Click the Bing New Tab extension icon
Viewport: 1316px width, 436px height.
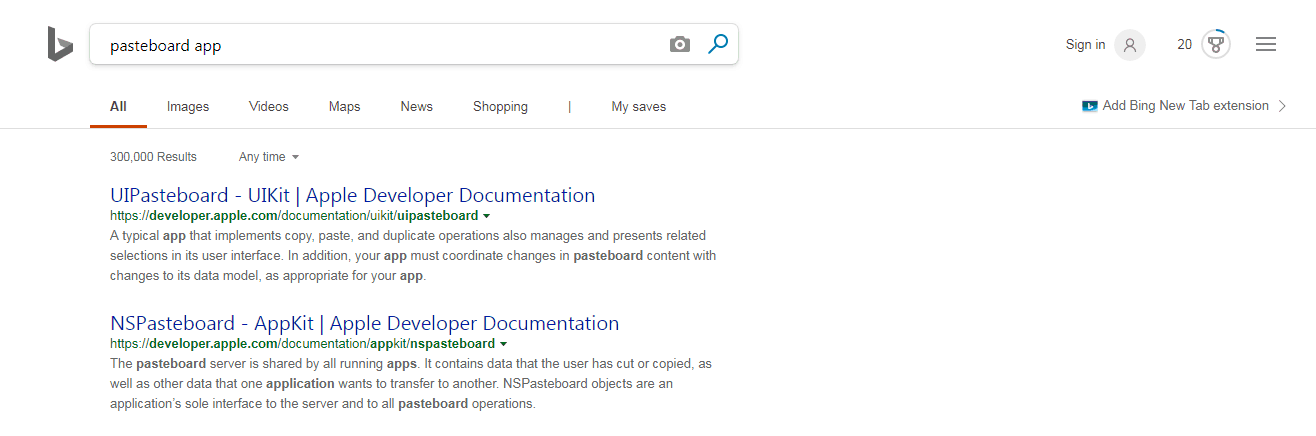pyautogui.click(x=1090, y=106)
